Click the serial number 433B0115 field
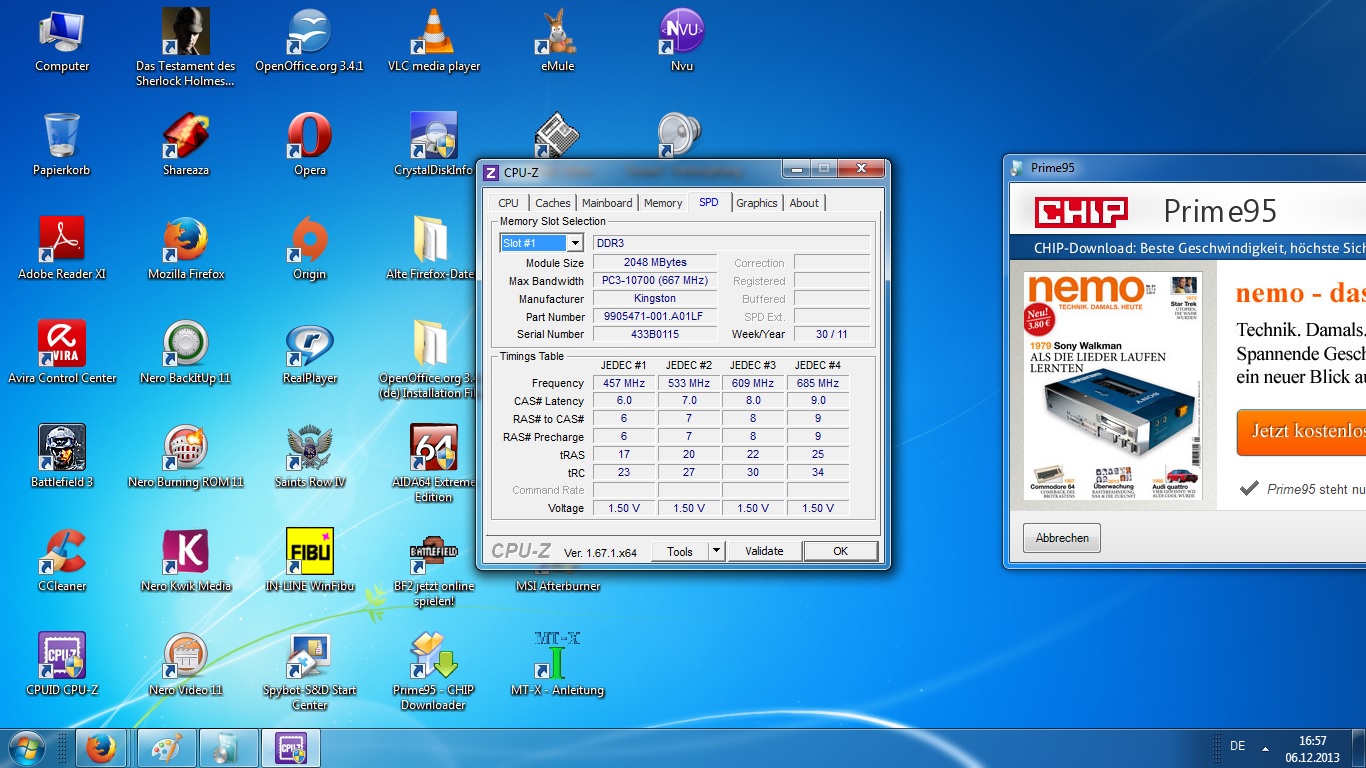 655,334
